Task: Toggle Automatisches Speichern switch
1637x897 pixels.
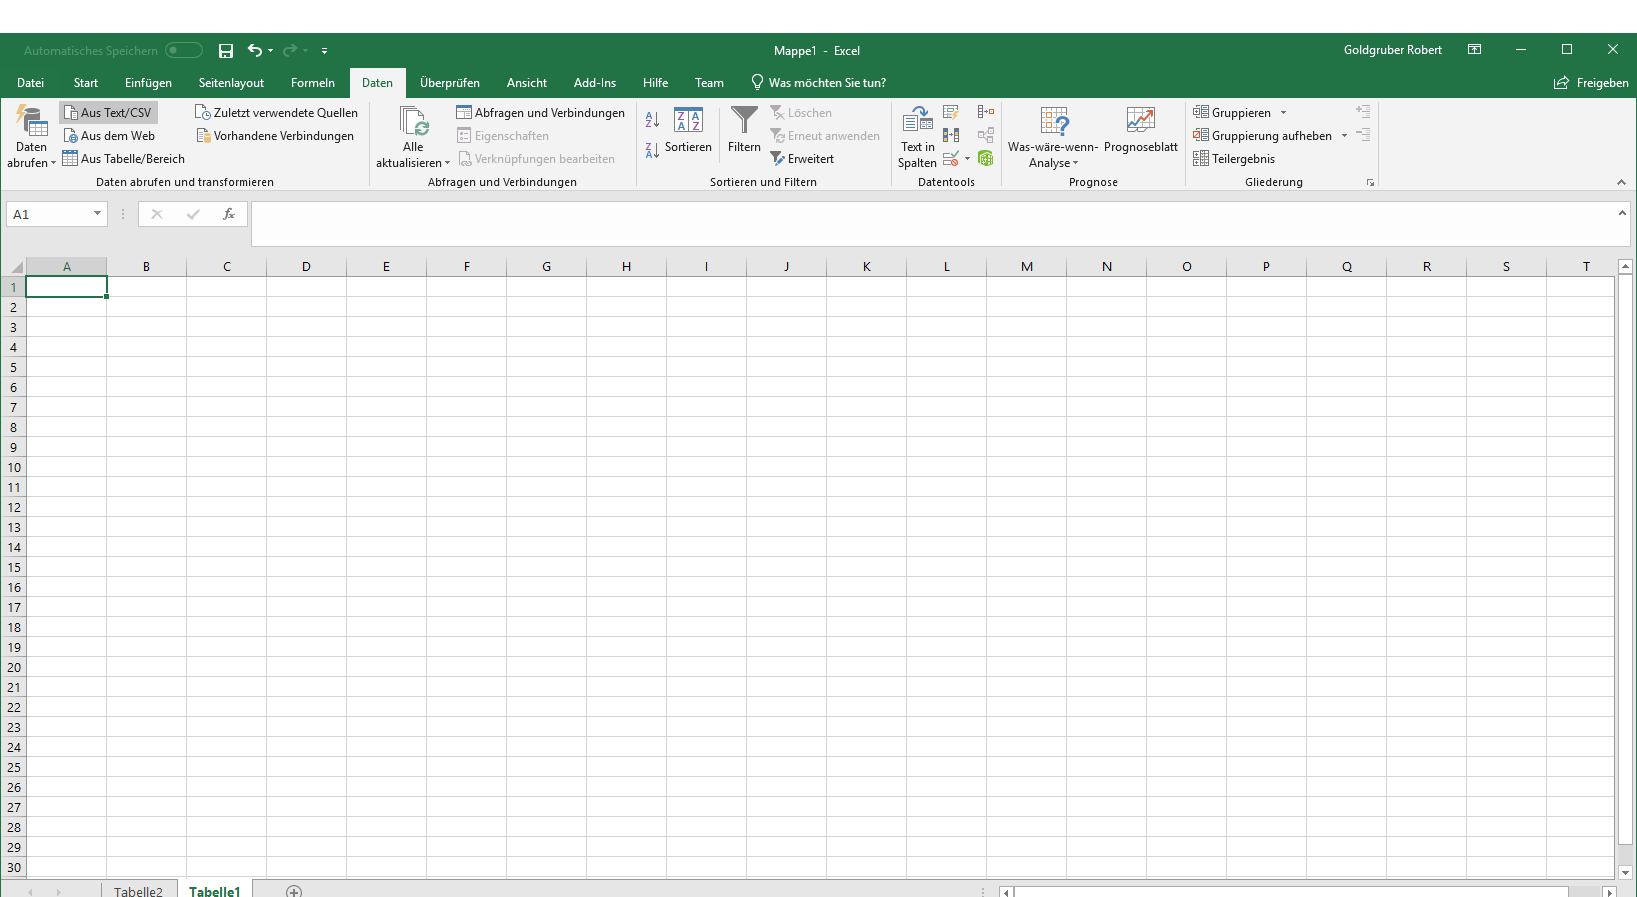Action: tap(183, 51)
